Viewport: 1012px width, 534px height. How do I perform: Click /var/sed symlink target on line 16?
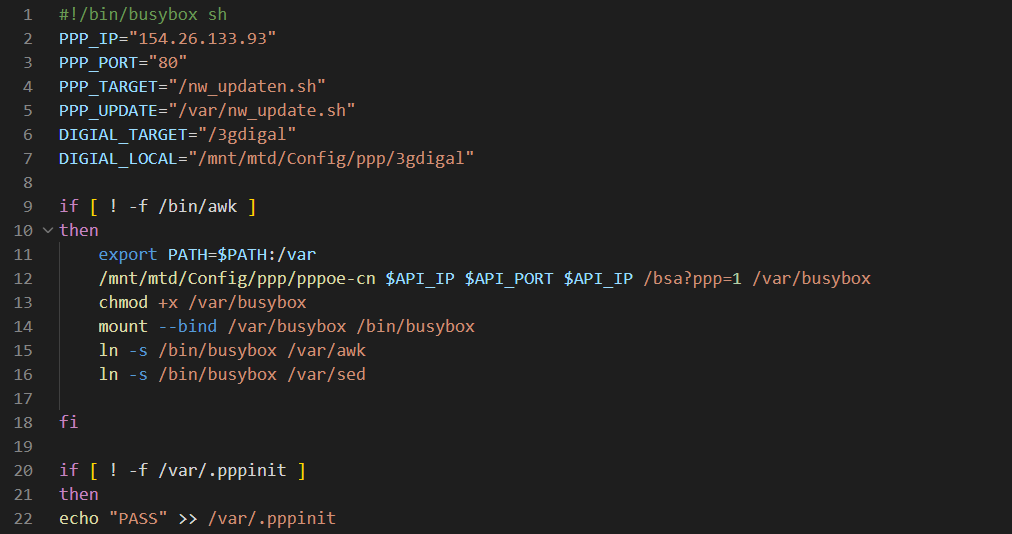pyautogui.click(x=327, y=375)
